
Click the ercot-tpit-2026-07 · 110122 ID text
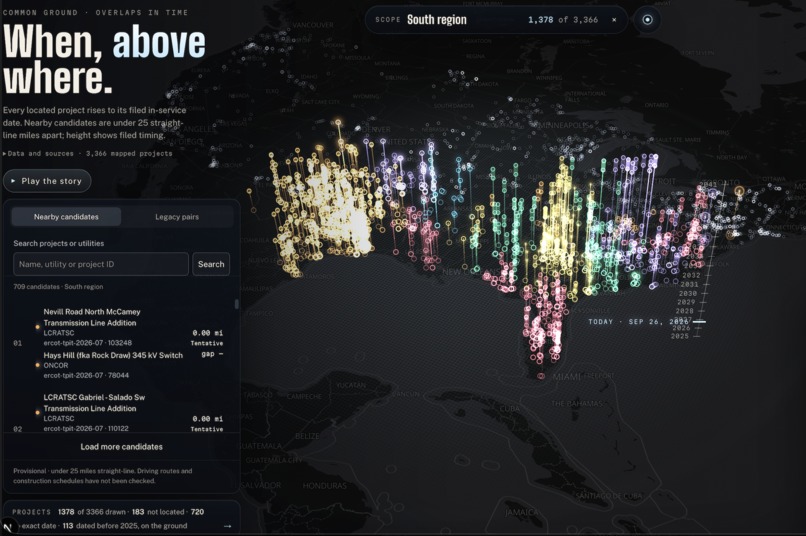coord(86,428)
